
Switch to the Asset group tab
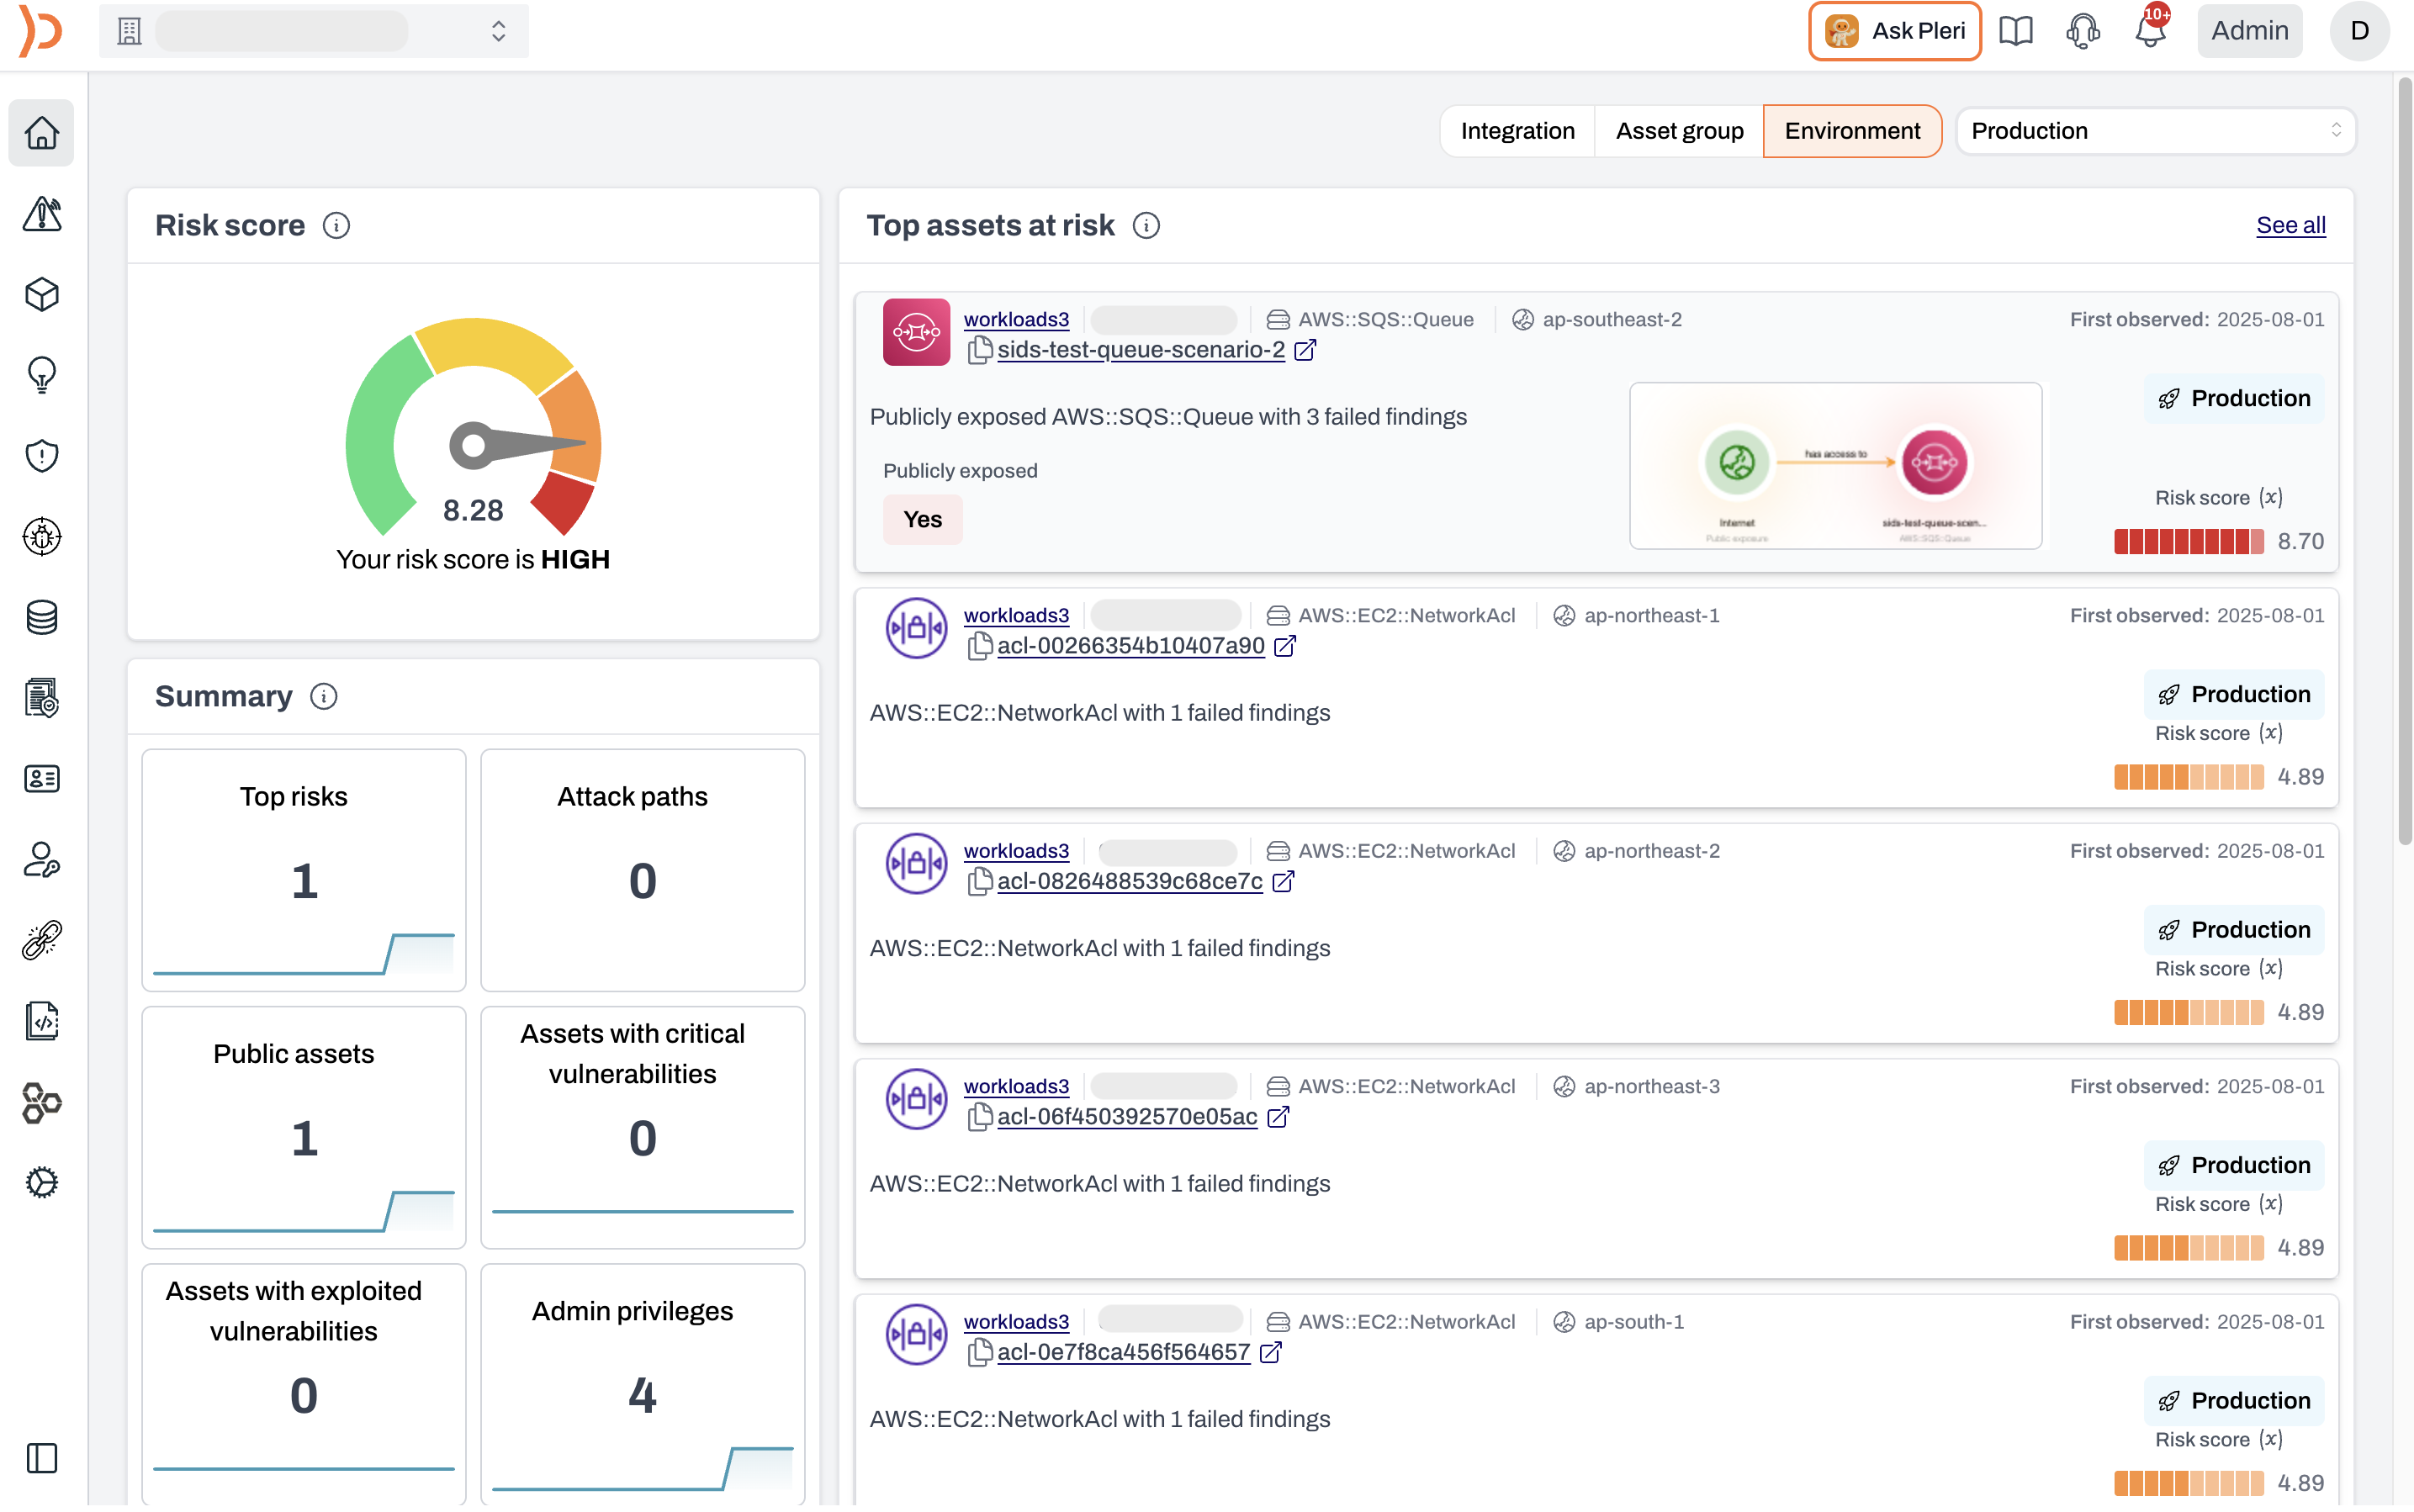[x=1678, y=130]
